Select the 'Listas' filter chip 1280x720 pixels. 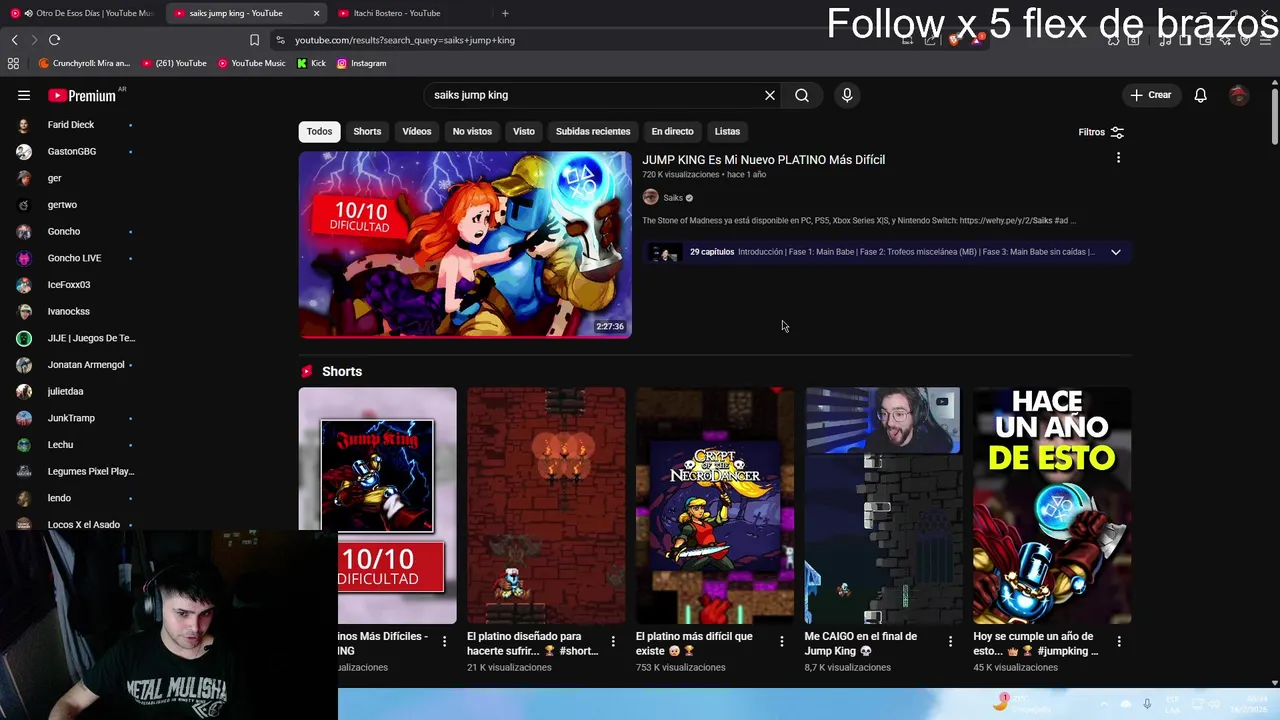coord(727,131)
